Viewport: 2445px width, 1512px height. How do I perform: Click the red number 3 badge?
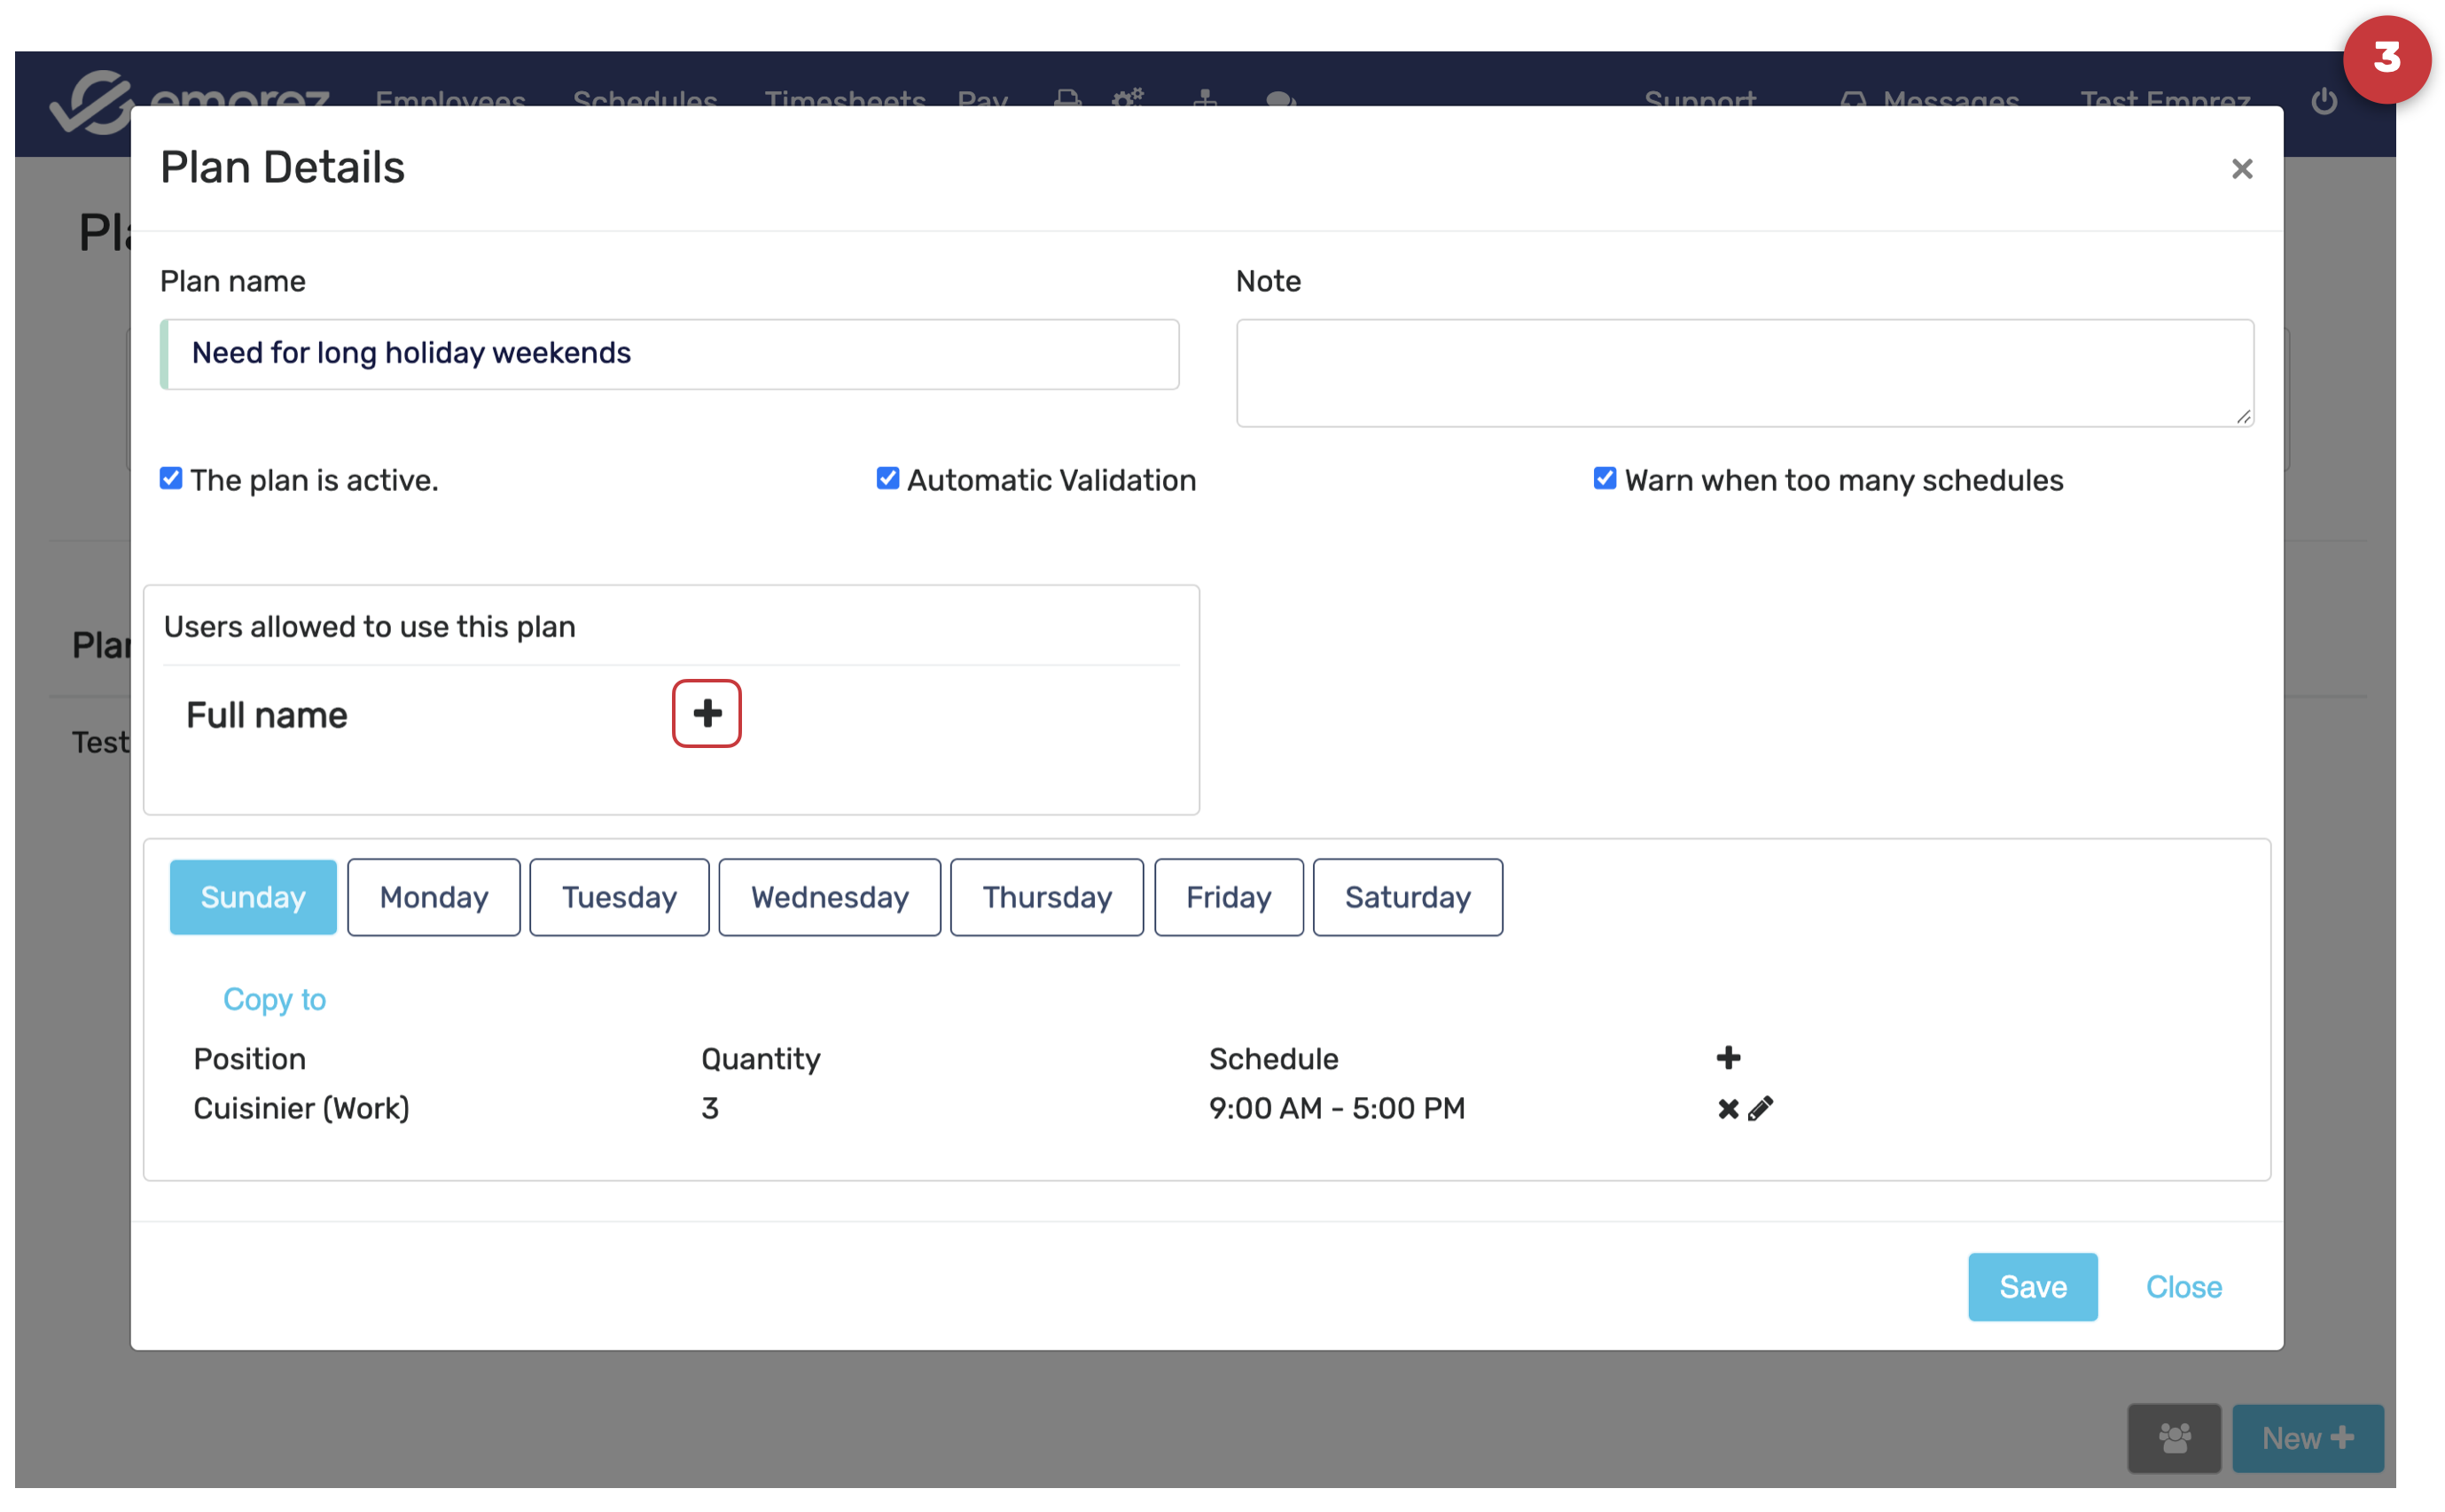click(2386, 58)
